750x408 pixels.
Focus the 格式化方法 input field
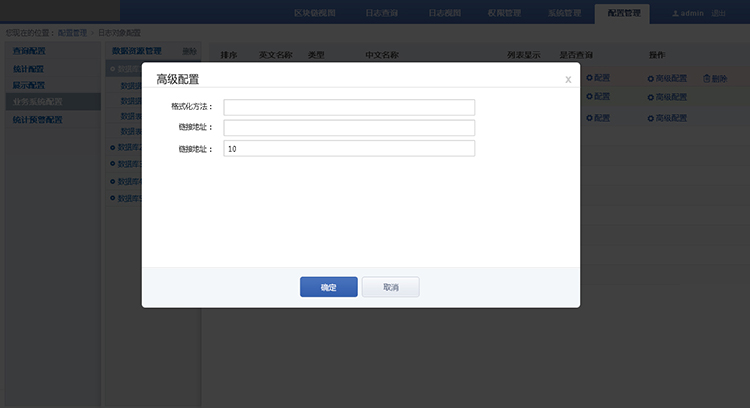(349, 107)
